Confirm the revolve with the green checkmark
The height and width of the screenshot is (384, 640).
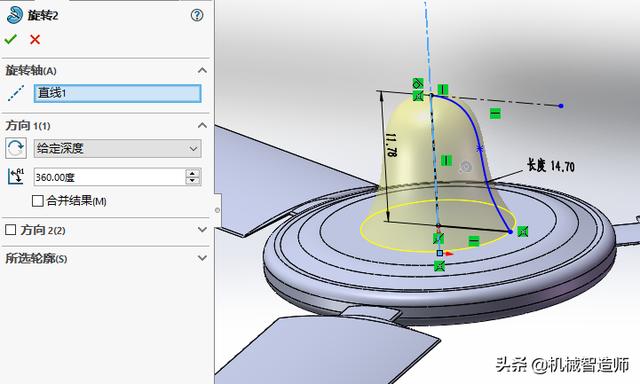(11, 40)
